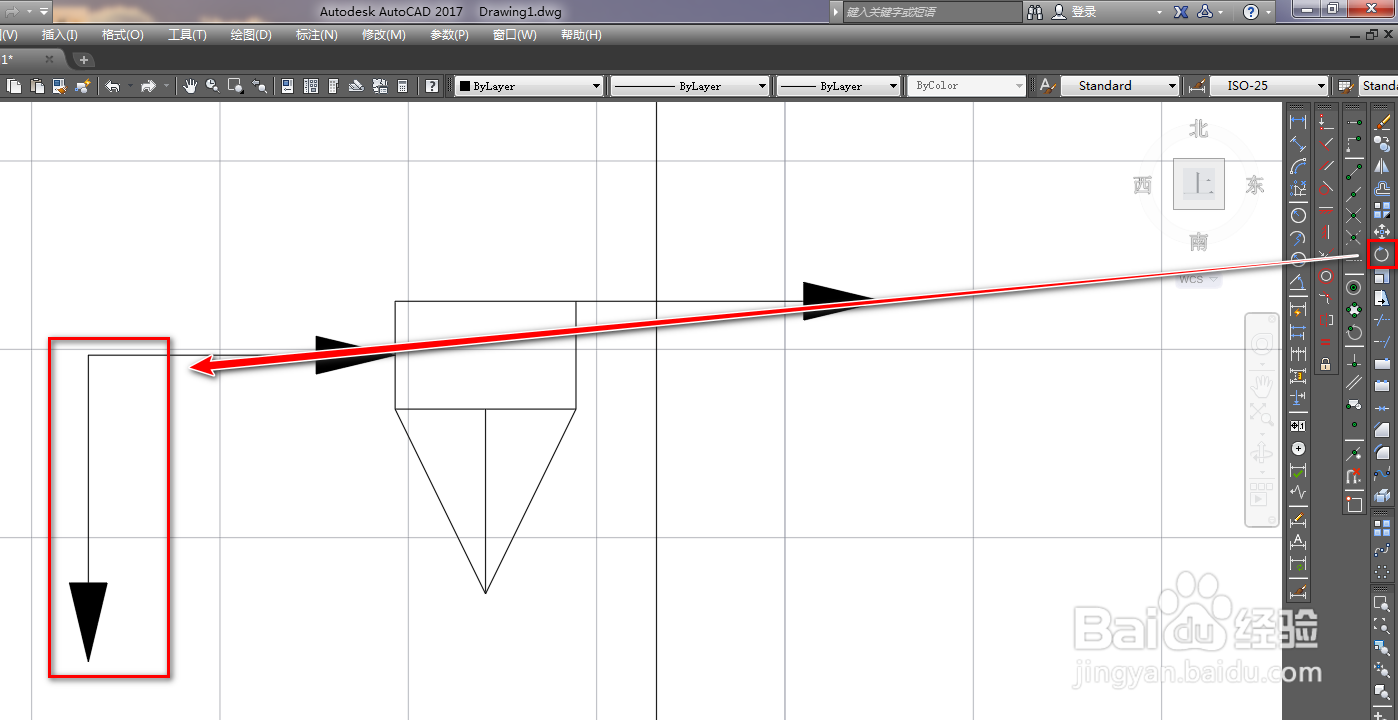Toggle the Midpoint object snap
Viewport: 1398px width, 720px height.
click(x=1353, y=192)
